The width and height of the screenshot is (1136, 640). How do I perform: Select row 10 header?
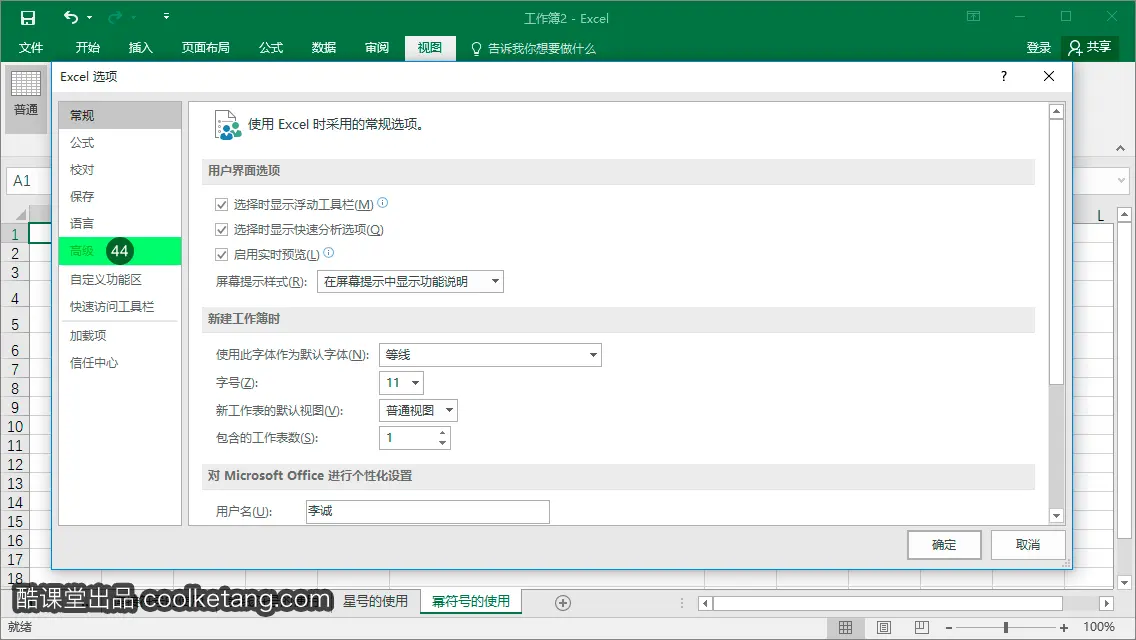tap(14, 427)
